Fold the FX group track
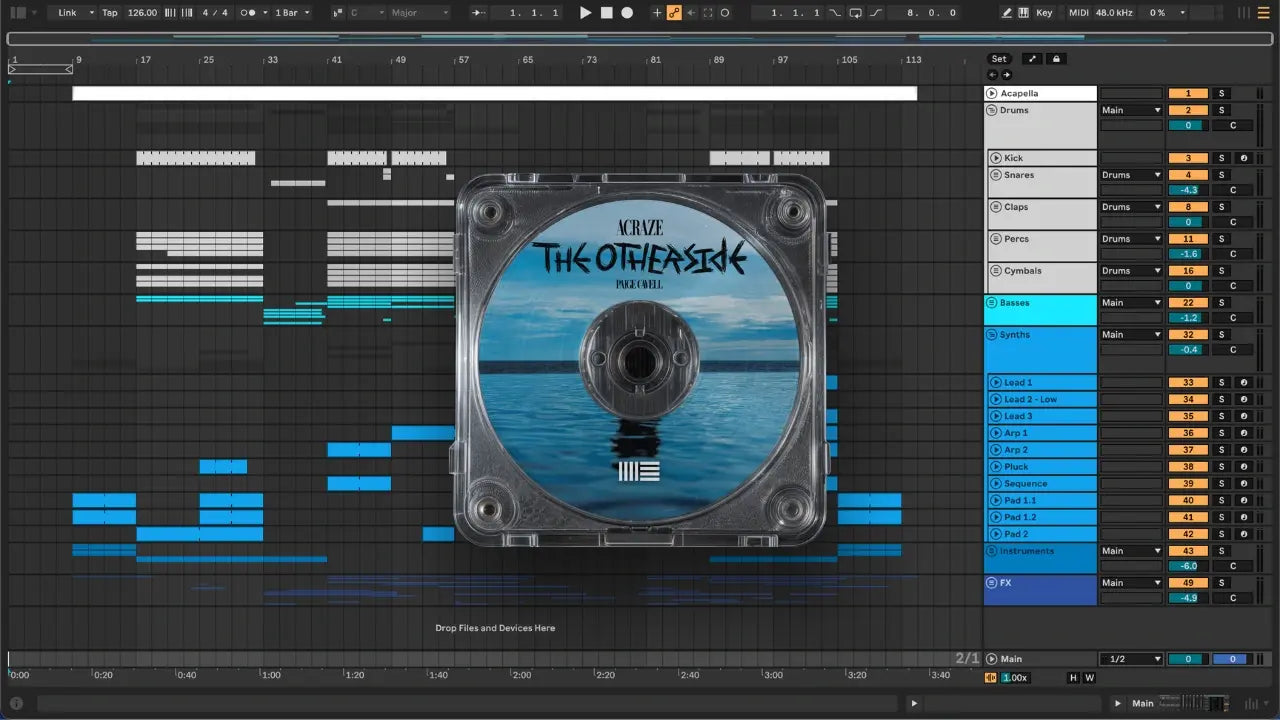Image resolution: width=1280 pixels, height=720 pixels. pos(991,583)
